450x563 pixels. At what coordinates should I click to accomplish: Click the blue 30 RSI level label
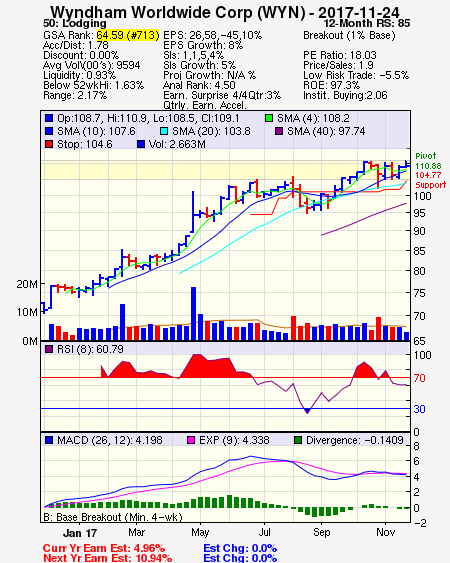pyautogui.click(x=419, y=409)
